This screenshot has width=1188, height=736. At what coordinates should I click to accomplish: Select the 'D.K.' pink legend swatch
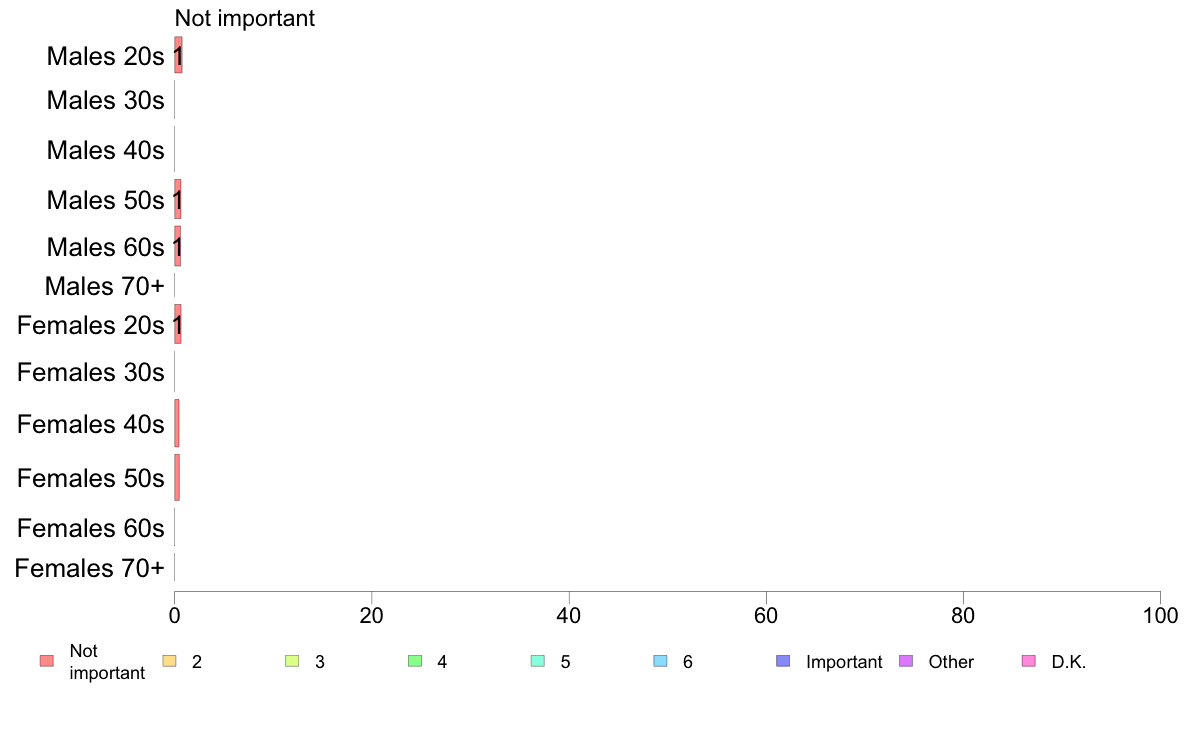(1029, 661)
